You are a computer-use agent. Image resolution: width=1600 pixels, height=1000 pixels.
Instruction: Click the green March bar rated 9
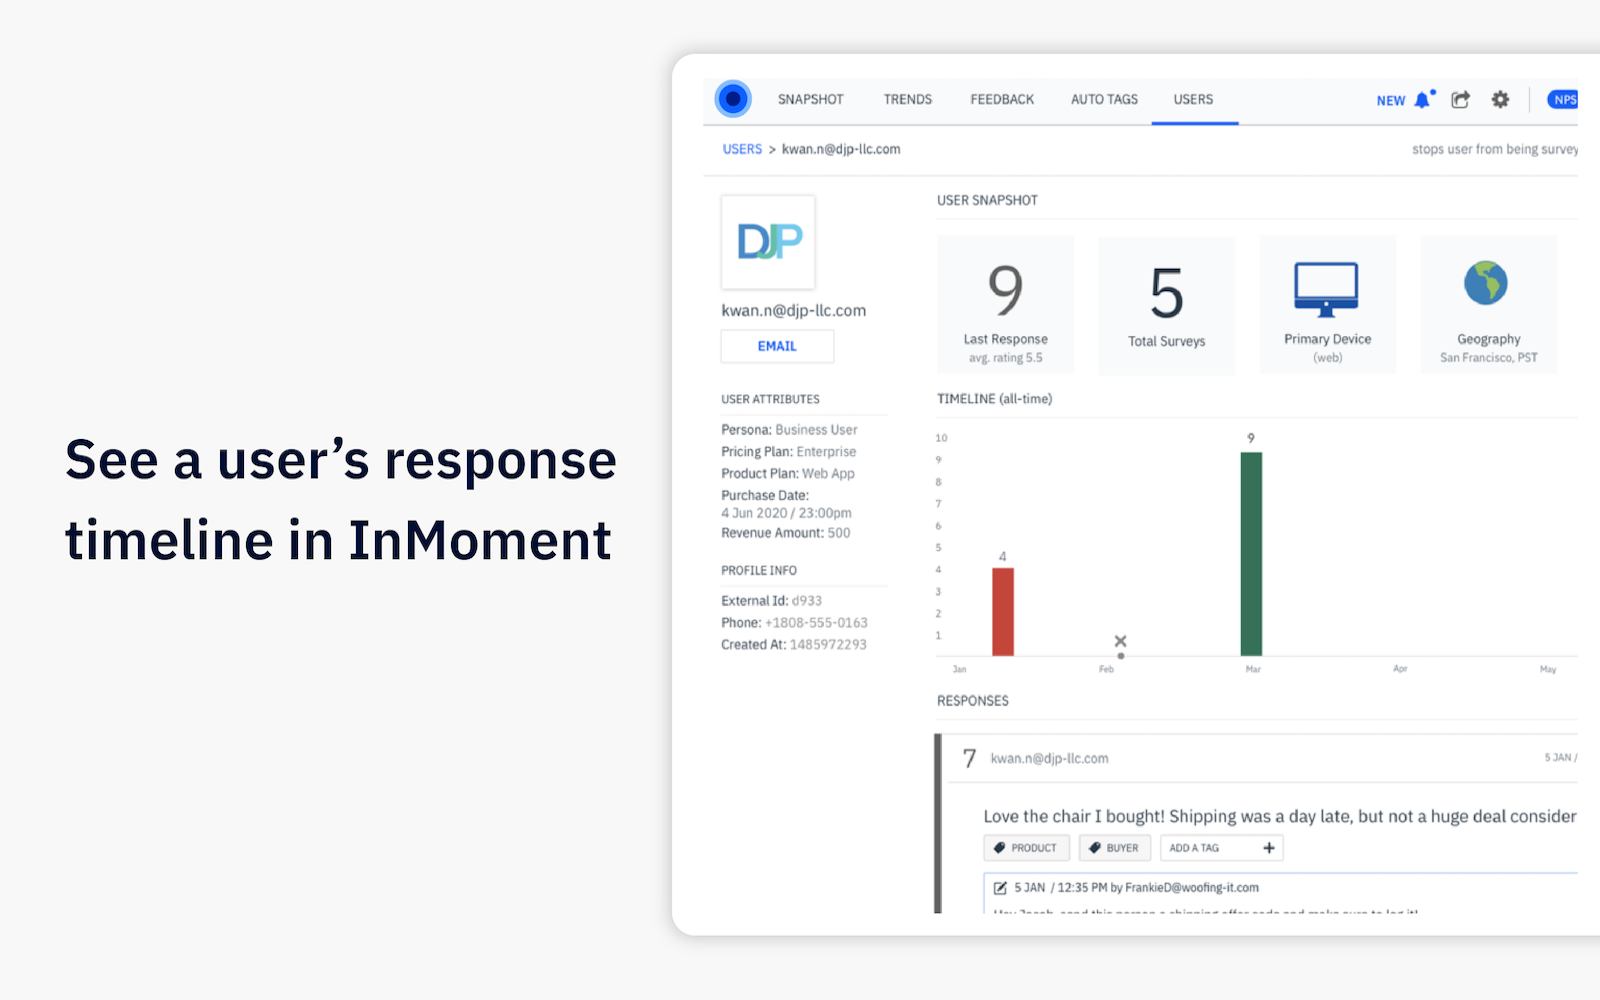coord(1251,550)
